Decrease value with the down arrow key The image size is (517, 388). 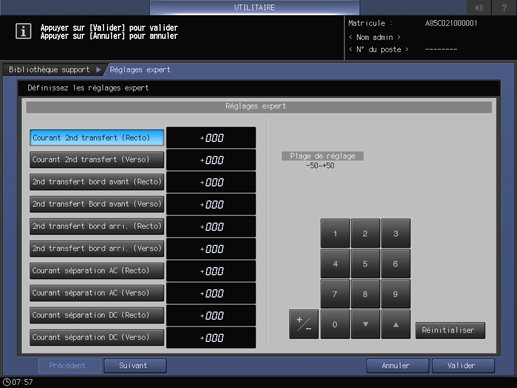tap(365, 324)
